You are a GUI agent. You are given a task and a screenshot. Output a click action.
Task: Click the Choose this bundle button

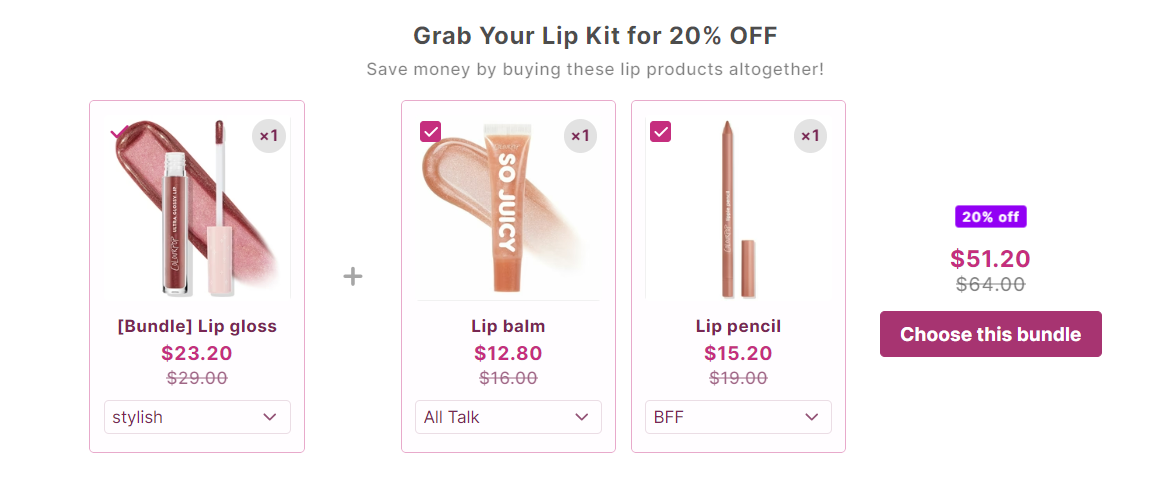pos(990,334)
